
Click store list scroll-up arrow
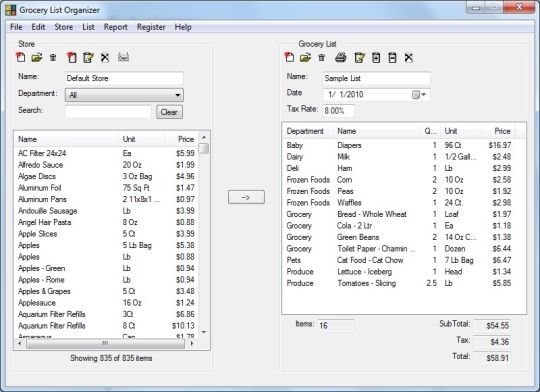pos(204,137)
